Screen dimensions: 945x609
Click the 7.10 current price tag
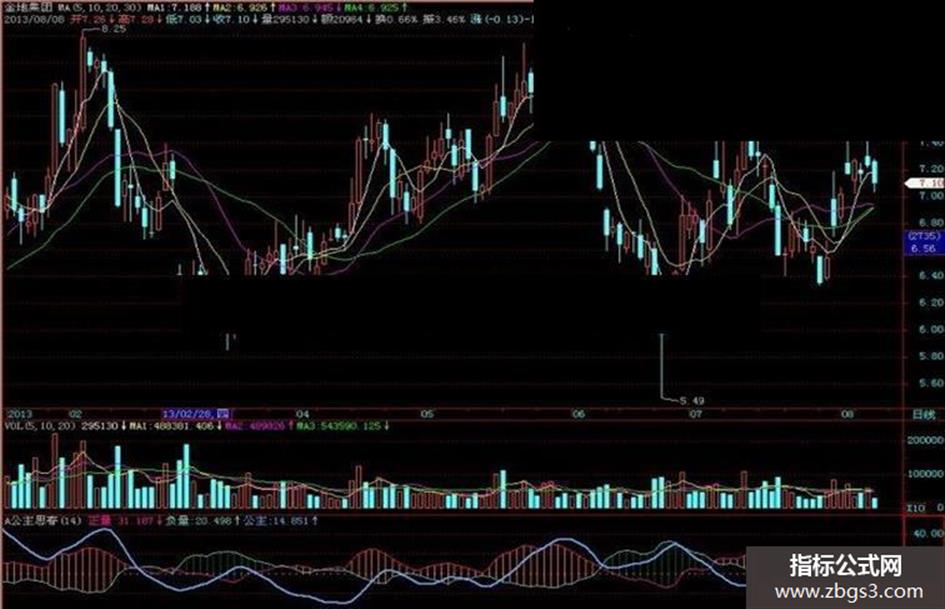click(x=926, y=183)
